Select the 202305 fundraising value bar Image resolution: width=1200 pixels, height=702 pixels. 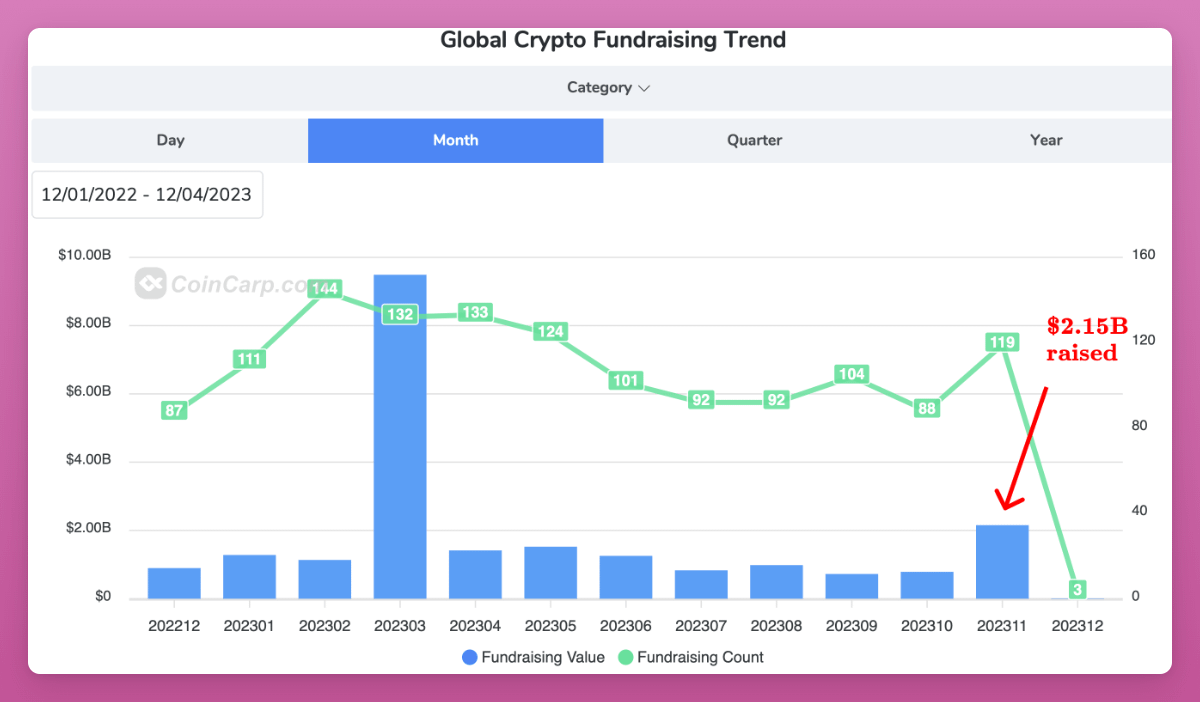[x=550, y=573]
